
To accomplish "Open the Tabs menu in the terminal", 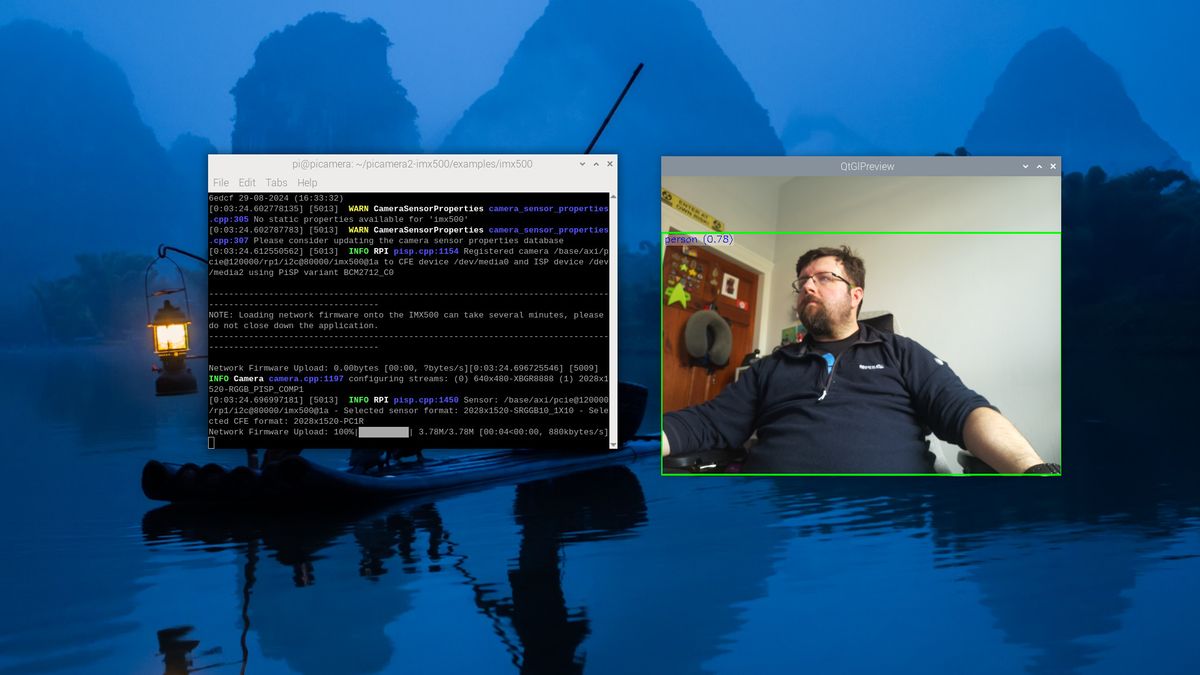I will [276, 182].
